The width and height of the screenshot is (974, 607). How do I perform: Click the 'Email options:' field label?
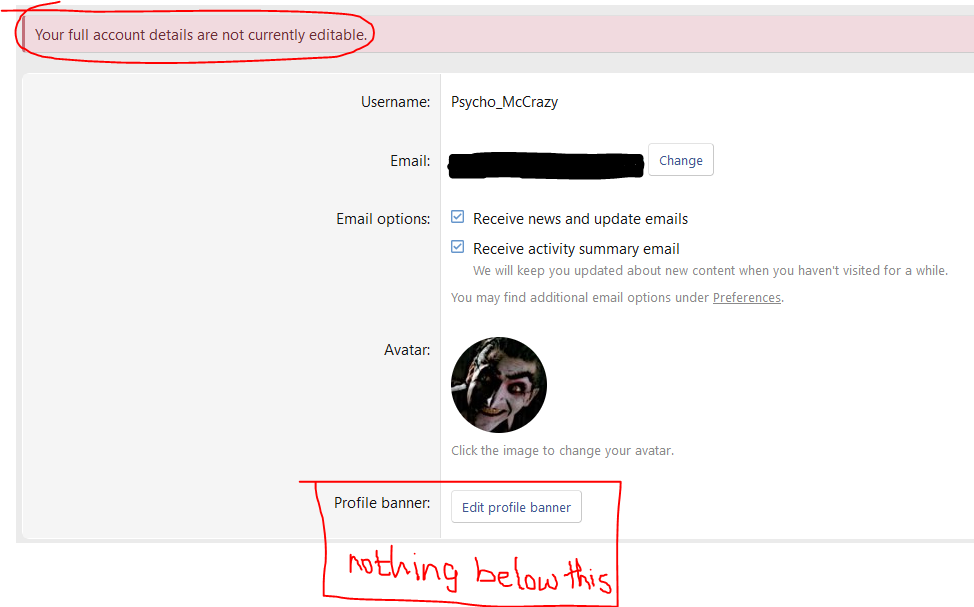click(383, 219)
